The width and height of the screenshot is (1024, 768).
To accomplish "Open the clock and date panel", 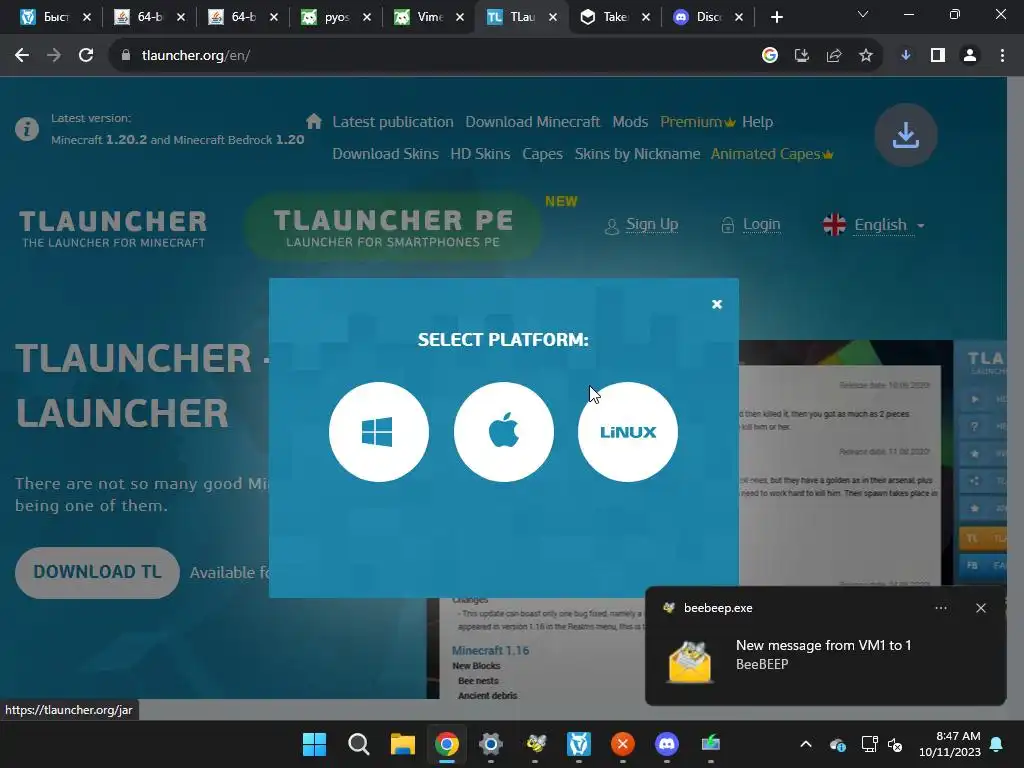I will pyautogui.click(x=950, y=744).
